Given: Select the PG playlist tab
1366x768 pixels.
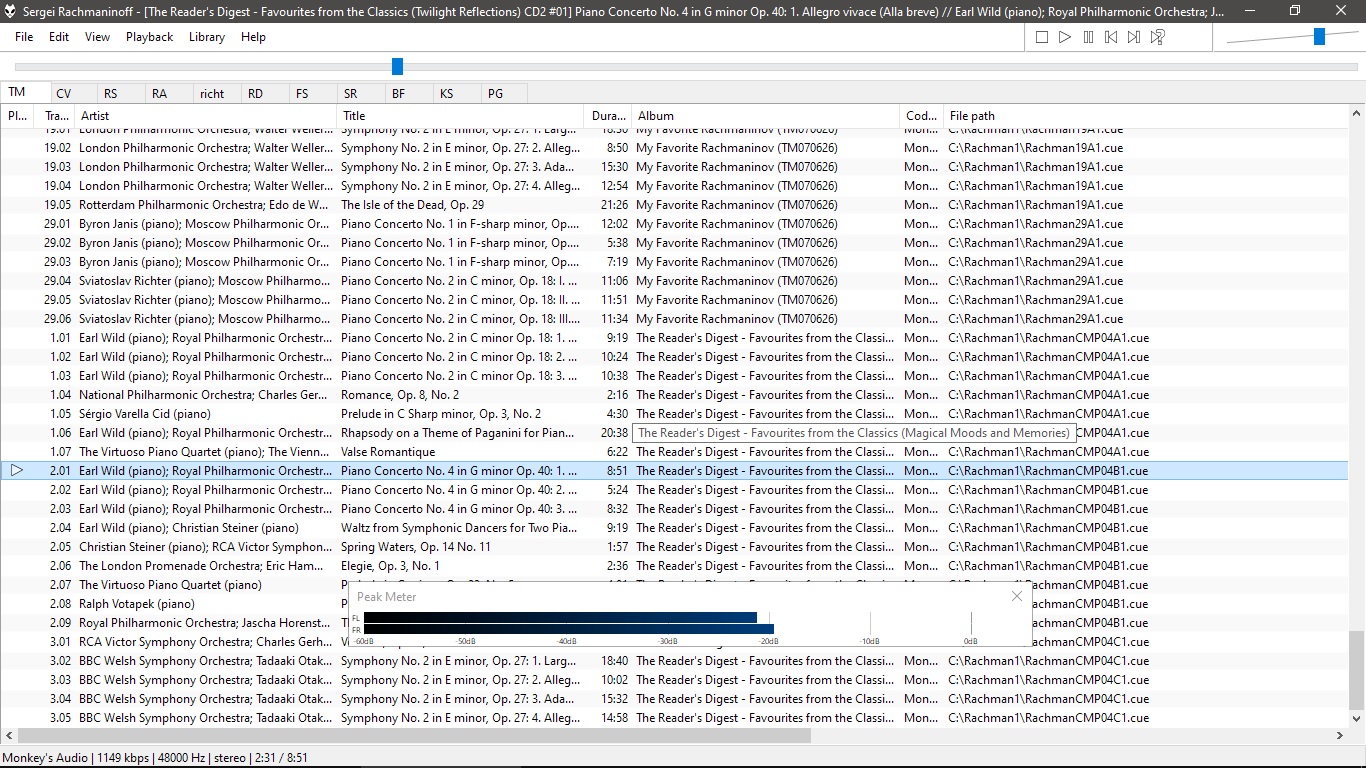Looking at the screenshot, I should (x=495, y=93).
